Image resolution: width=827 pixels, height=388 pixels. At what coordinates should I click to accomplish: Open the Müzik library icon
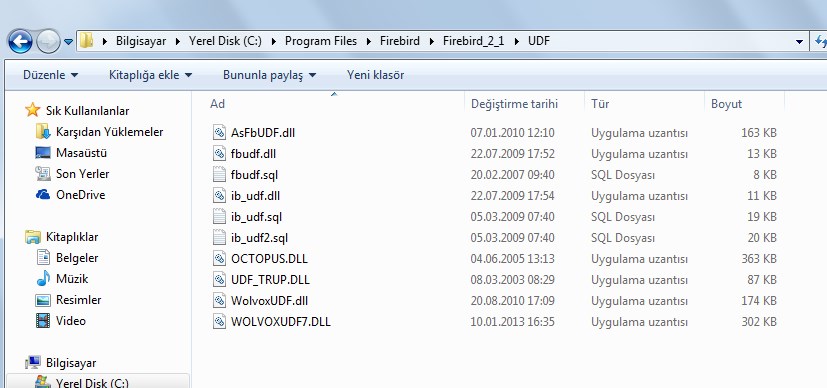click(x=43, y=278)
